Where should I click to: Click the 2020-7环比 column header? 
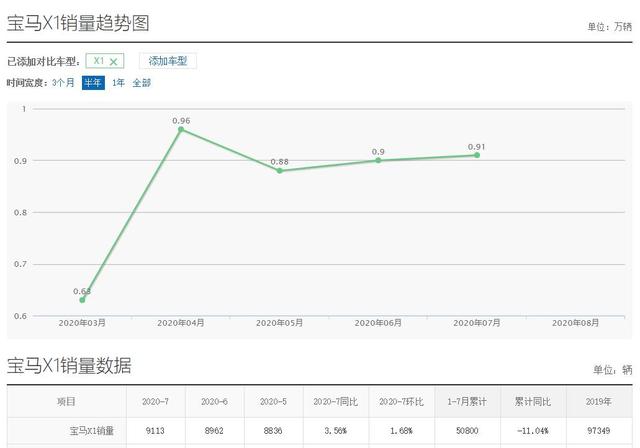coord(401,401)
